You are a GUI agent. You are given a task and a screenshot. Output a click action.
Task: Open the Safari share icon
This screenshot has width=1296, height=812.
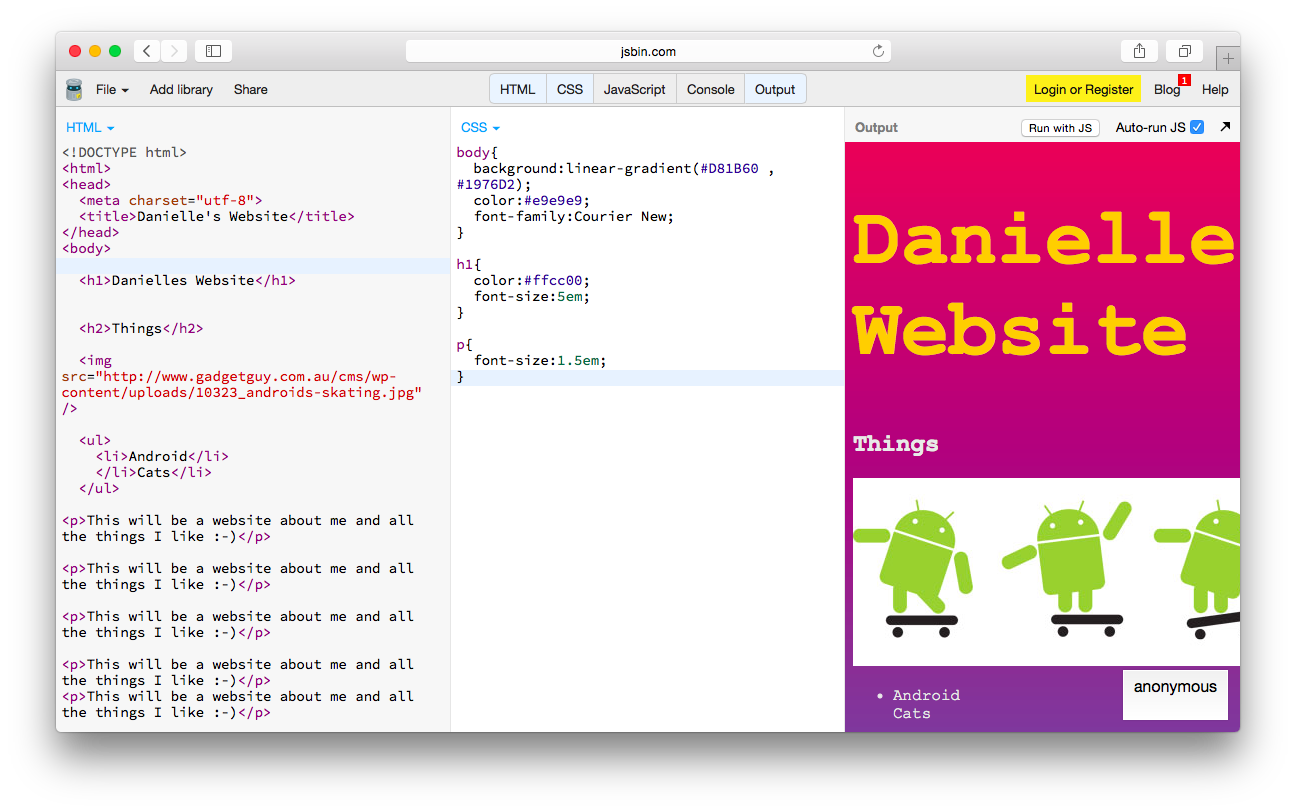click(x=1139, y=51)
